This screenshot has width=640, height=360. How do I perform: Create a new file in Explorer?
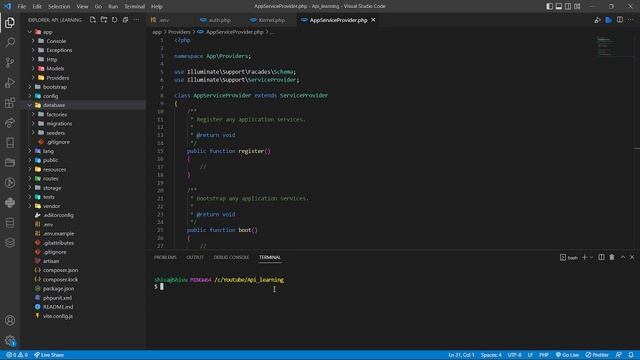click(93, 20)
